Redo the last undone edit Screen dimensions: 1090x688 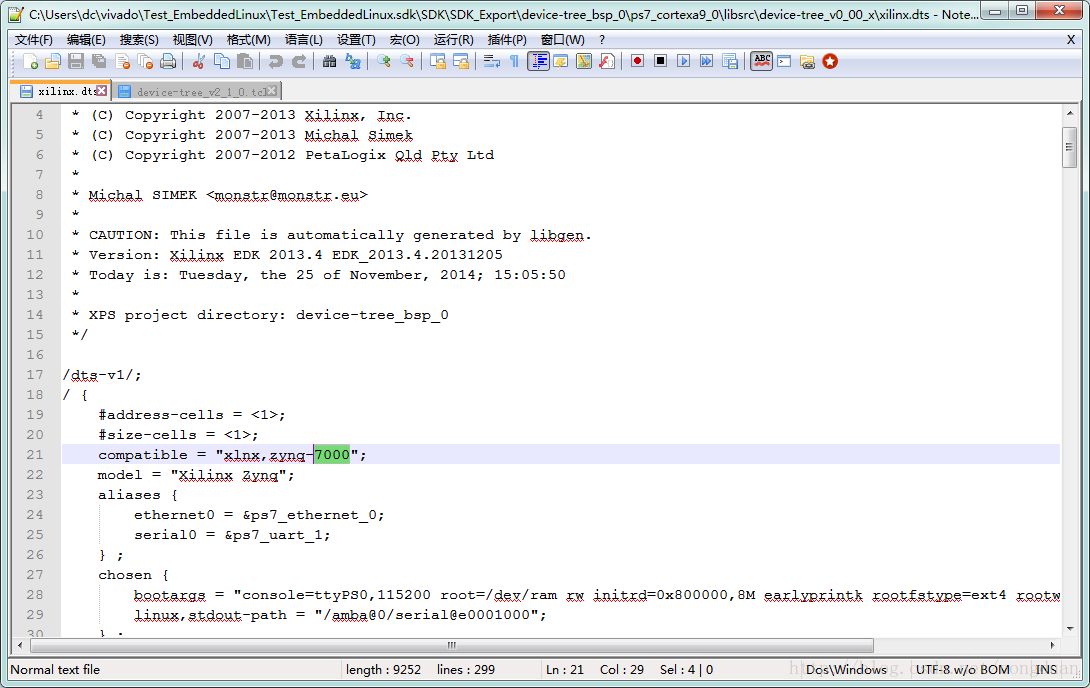[298, 62]
